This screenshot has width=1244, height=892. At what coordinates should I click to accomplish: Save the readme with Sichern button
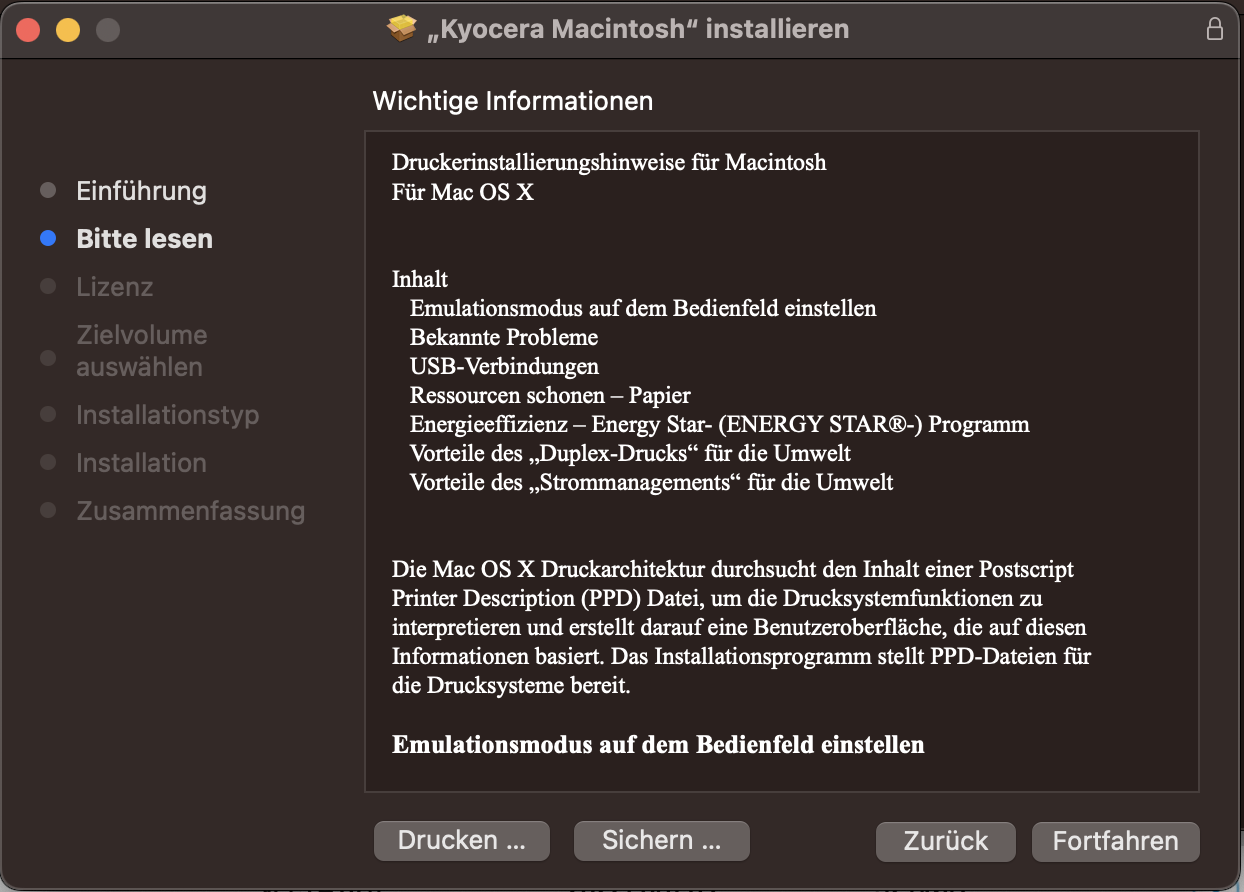pyautogui.click(x=661, y=841)
